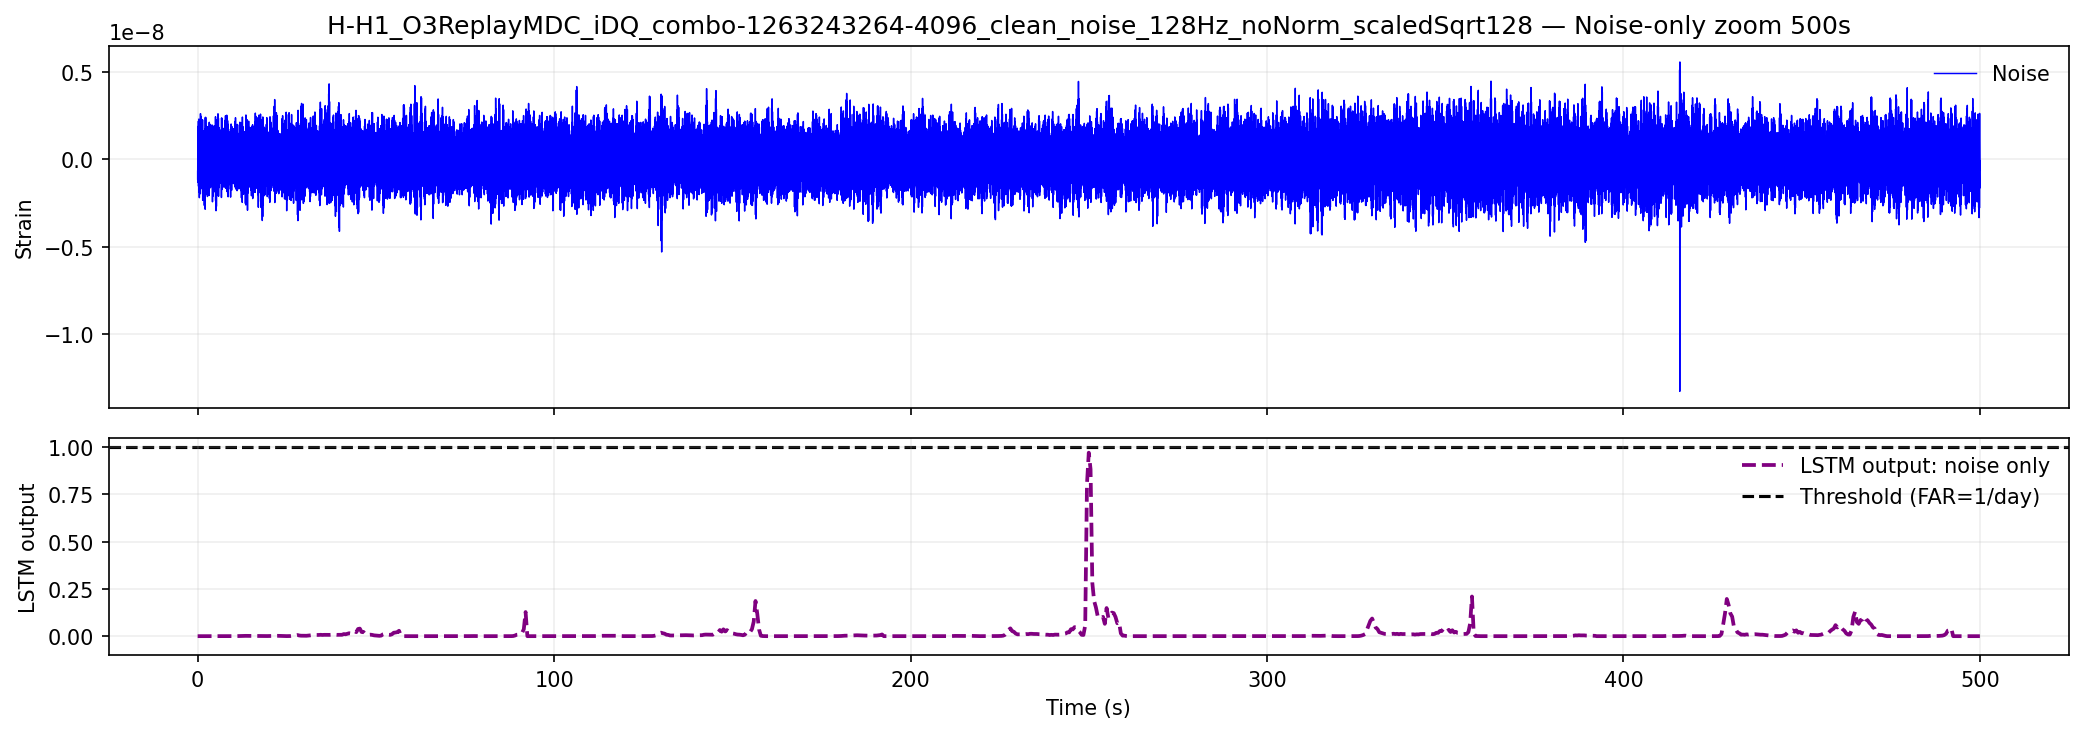Image resolution: width=2084 pixels, height=733 pixels.
Task: Click the 'Strain' y-axis label
Action: [x=24, y=229]
